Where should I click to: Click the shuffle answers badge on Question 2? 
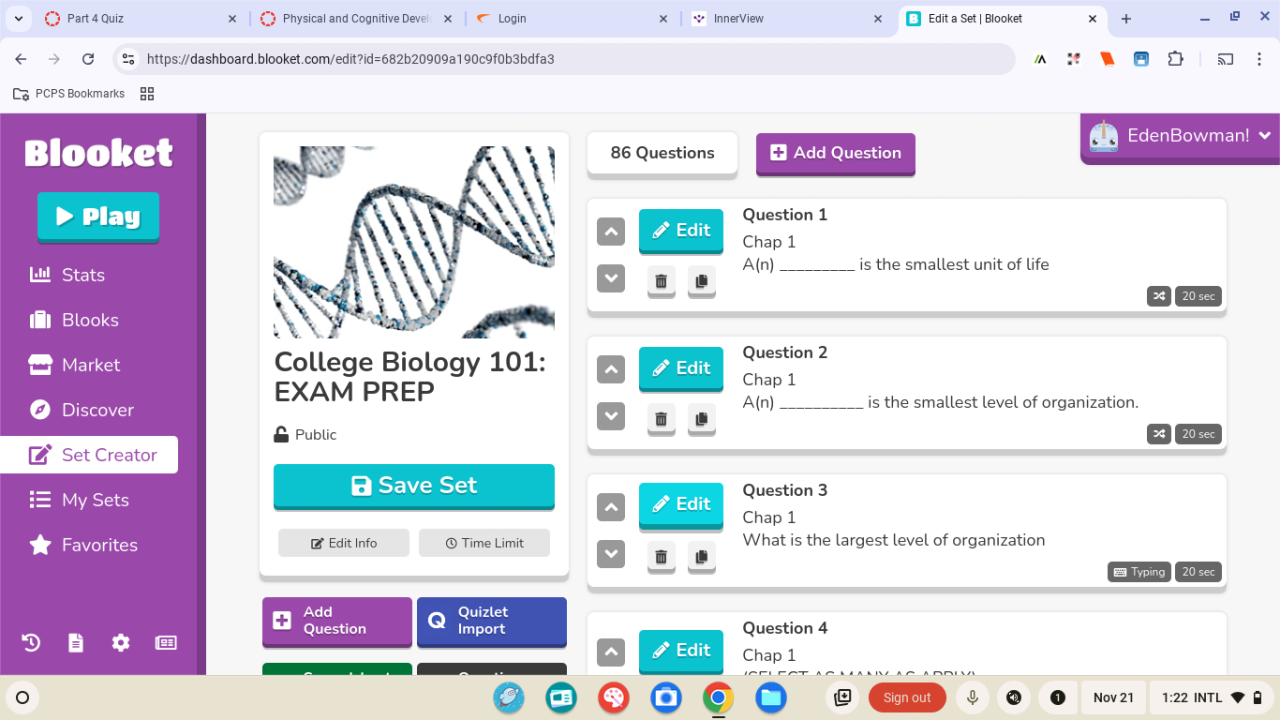click(1159, 434)
